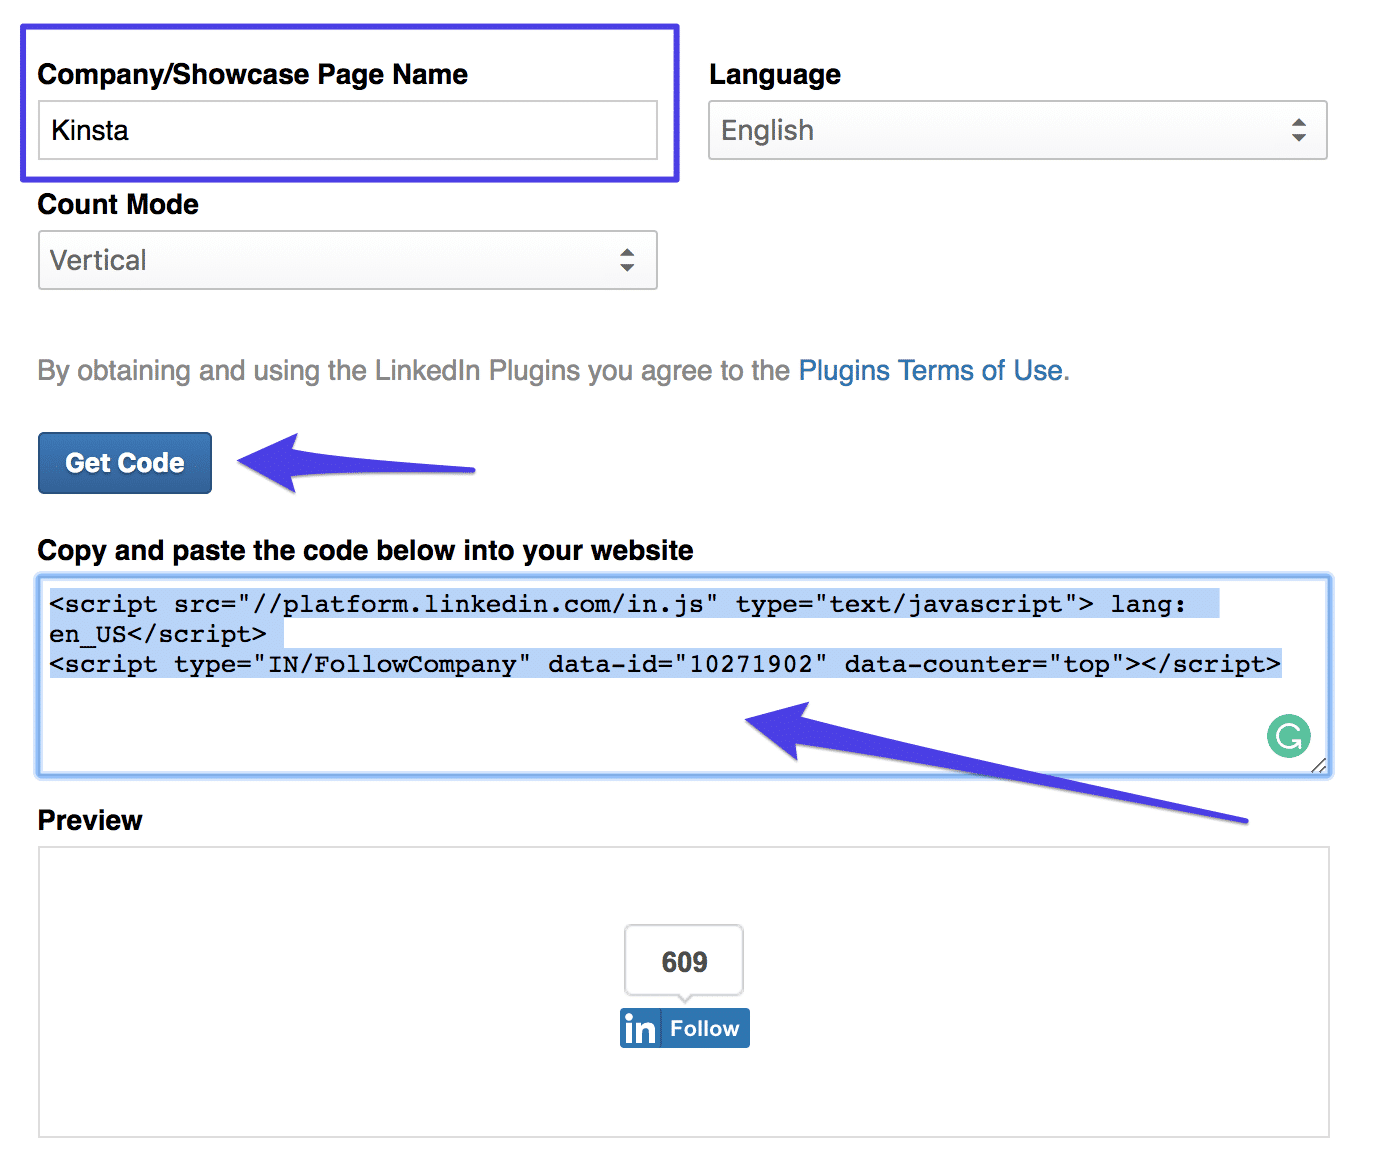The width and height of the screenshot is (1386, 1164).
Task: Click the "Copy and paste the code" heading
Action: tap(365, 551)
